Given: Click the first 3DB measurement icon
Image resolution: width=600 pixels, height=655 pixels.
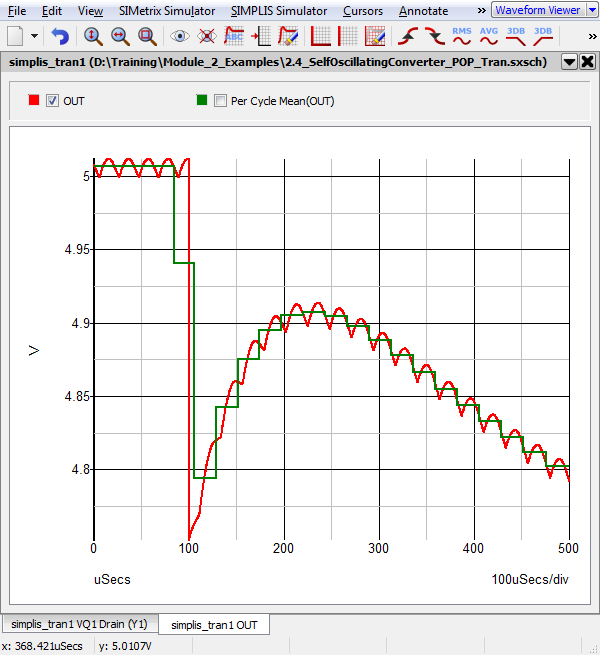Looking at the screenshot, I should click(x=516, y=36).
